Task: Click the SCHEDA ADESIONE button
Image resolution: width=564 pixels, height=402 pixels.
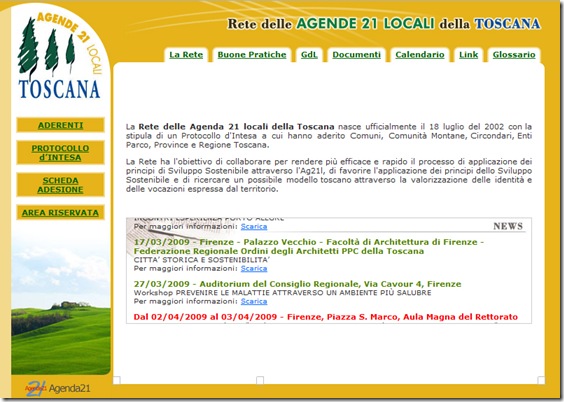Action: pos(60,185)
